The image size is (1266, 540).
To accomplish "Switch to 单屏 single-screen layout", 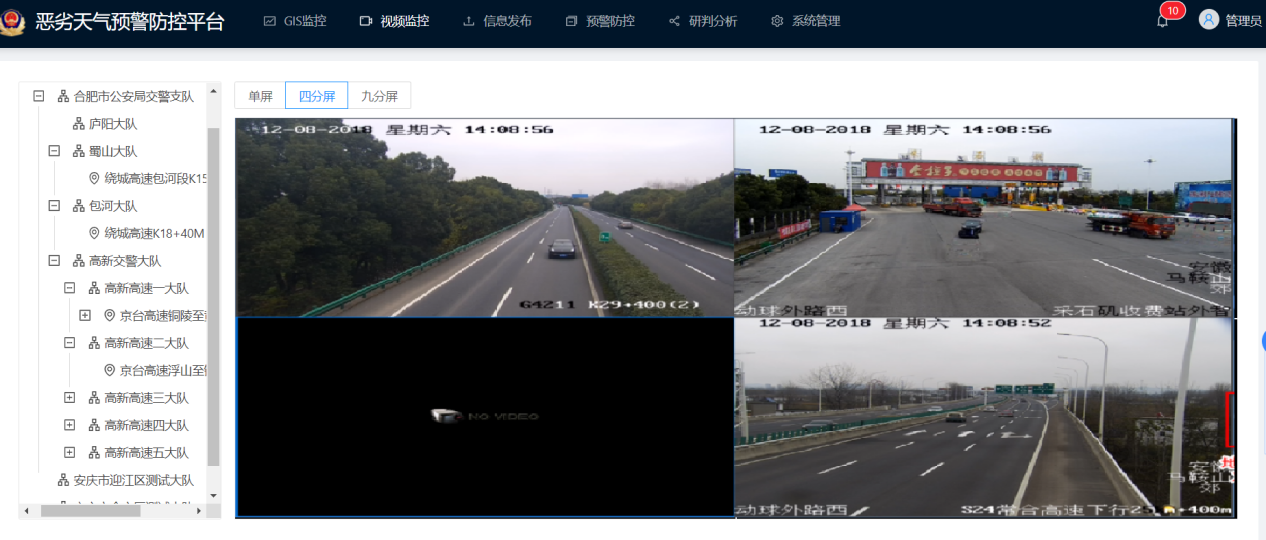I will [260, 96].
